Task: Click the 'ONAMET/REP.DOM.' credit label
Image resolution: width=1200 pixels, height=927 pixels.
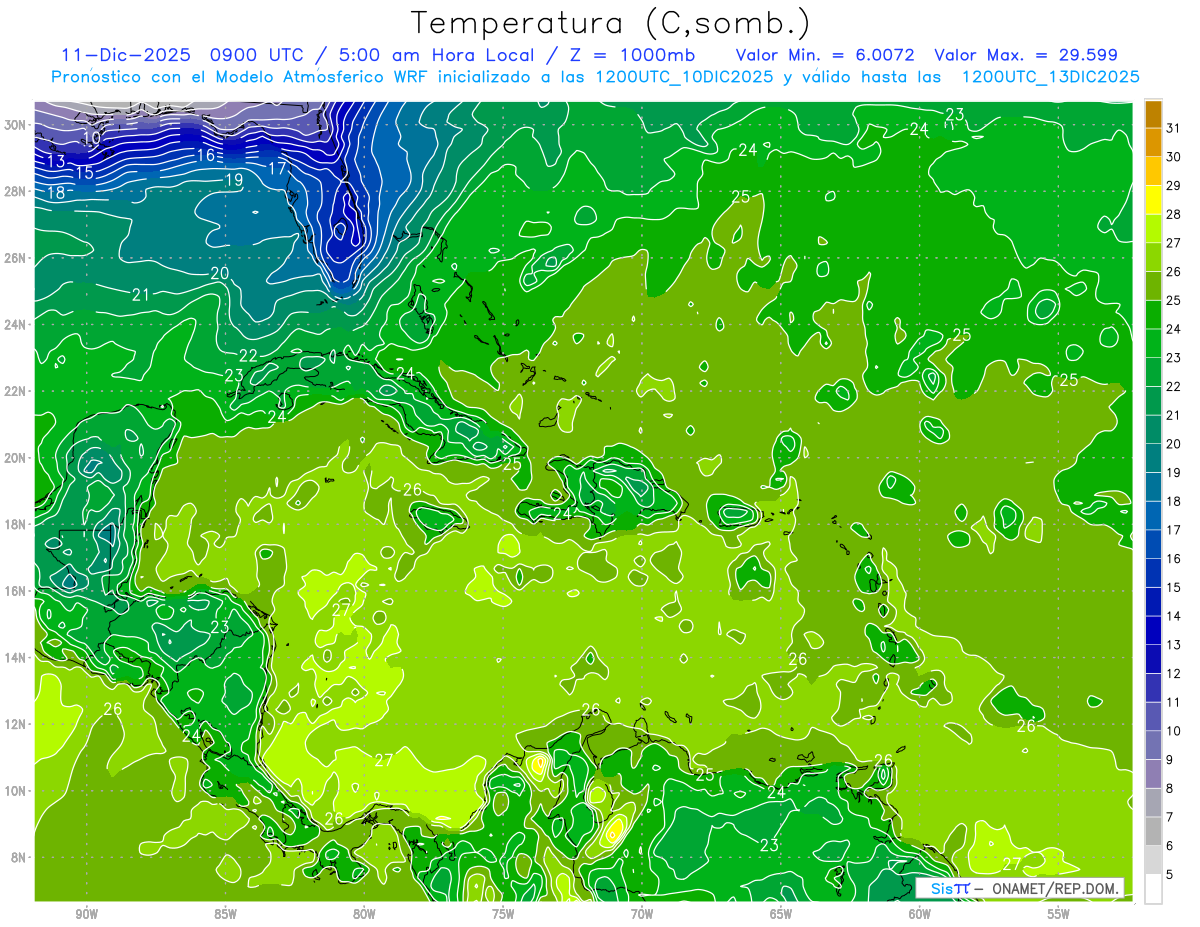Action: click(1056, 888)
